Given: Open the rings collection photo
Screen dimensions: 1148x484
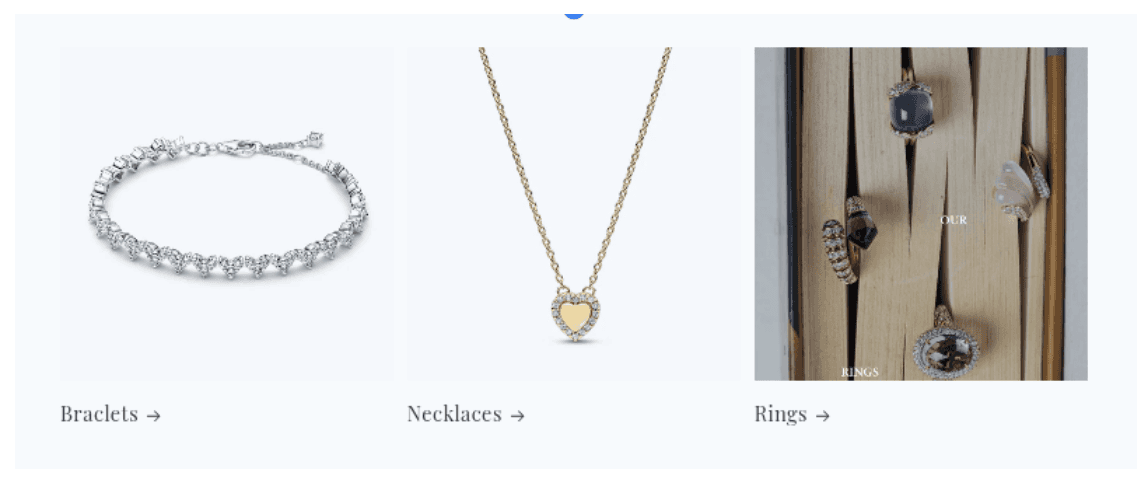Looking at the screenshot, I should [921, 213].
